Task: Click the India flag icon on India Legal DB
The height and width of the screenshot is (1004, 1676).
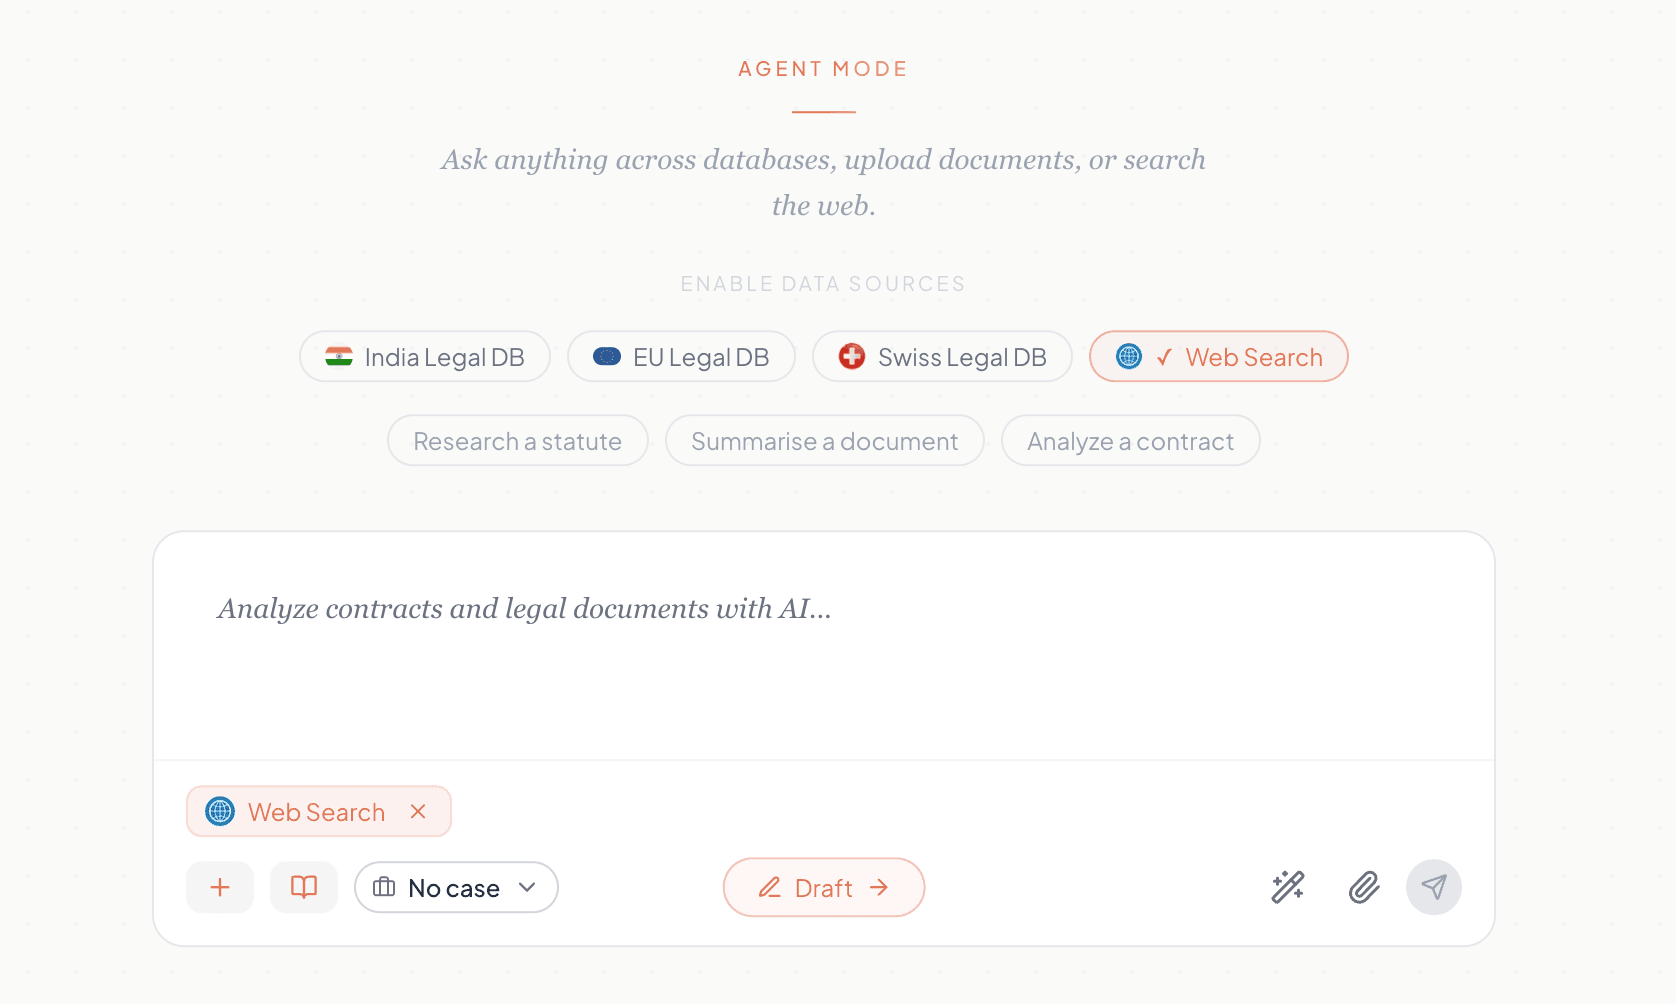Action: (x=340, y=356)
